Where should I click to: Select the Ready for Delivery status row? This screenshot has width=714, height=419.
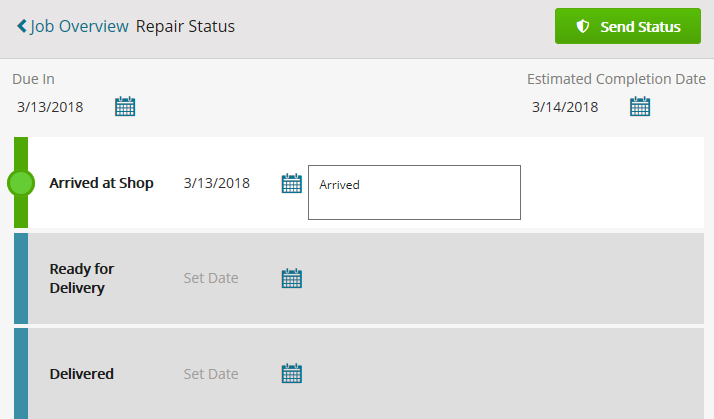pos(359,278)
